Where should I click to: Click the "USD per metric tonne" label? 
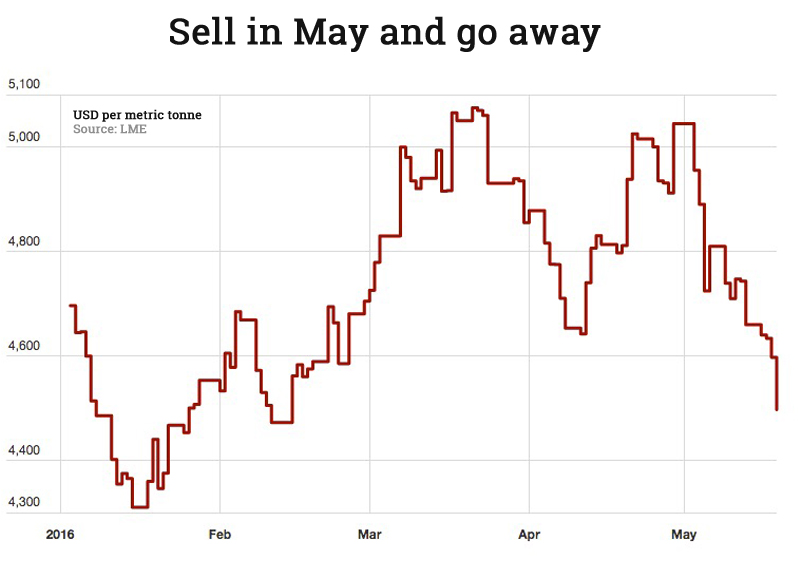pyautogui.click(x=137, y=115)
